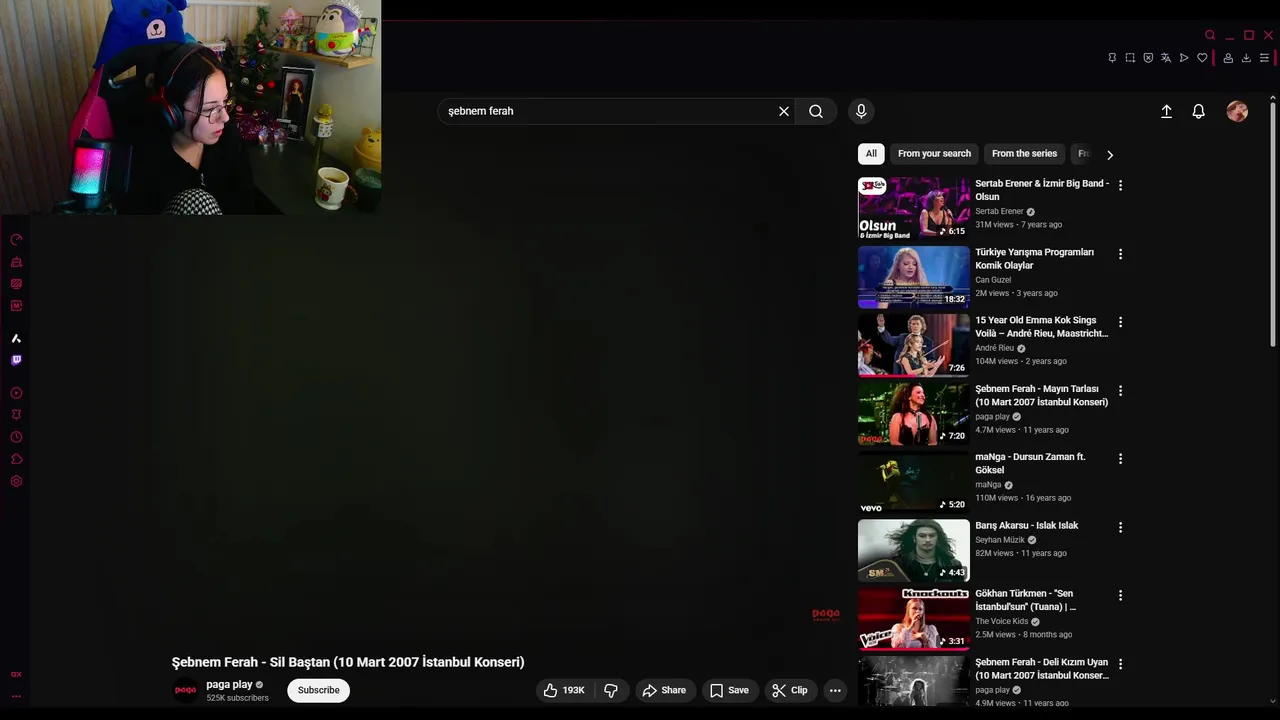This screenshot has height=720, width=1280.
Task: Open Settings gear icon in sidebar
Action: coord(16,481)
